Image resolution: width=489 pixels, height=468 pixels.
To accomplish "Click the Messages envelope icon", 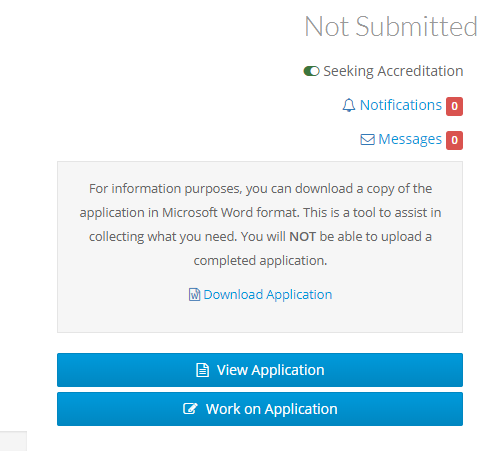I will click(x=367, y=139).
